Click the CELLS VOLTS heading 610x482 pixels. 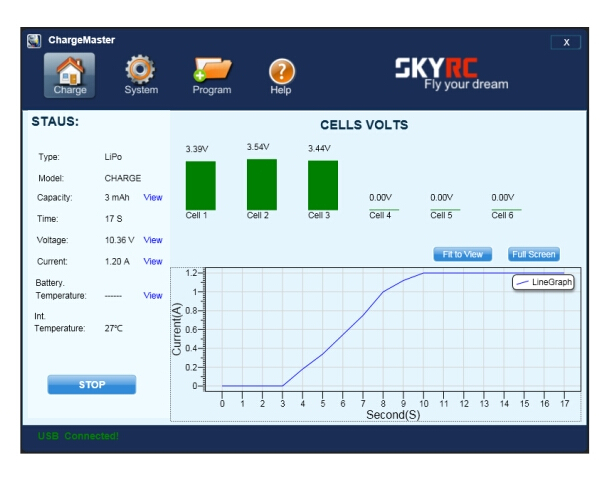(364, 125)
